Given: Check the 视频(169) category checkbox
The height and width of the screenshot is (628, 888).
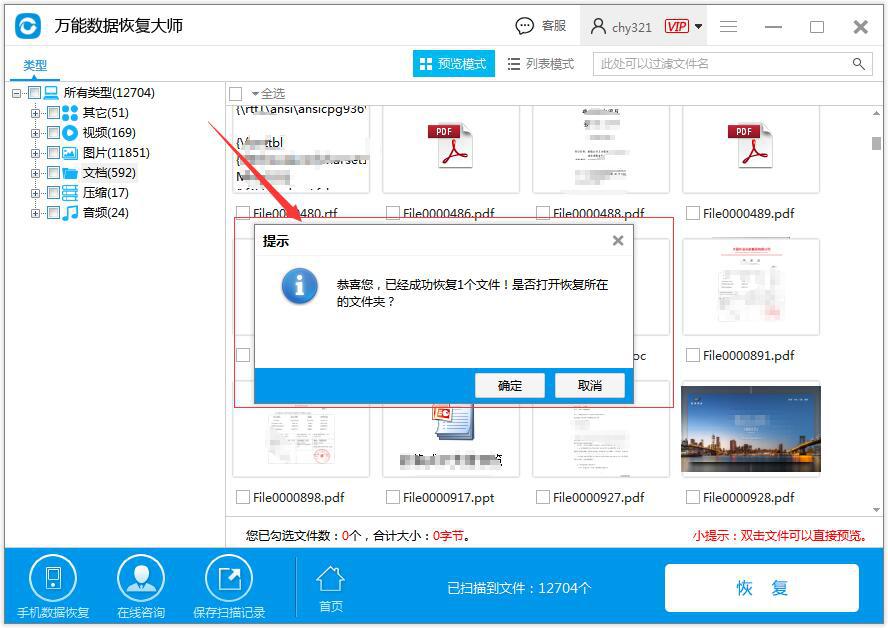Looking at the screenshot, I should click(x=53, y=133).
